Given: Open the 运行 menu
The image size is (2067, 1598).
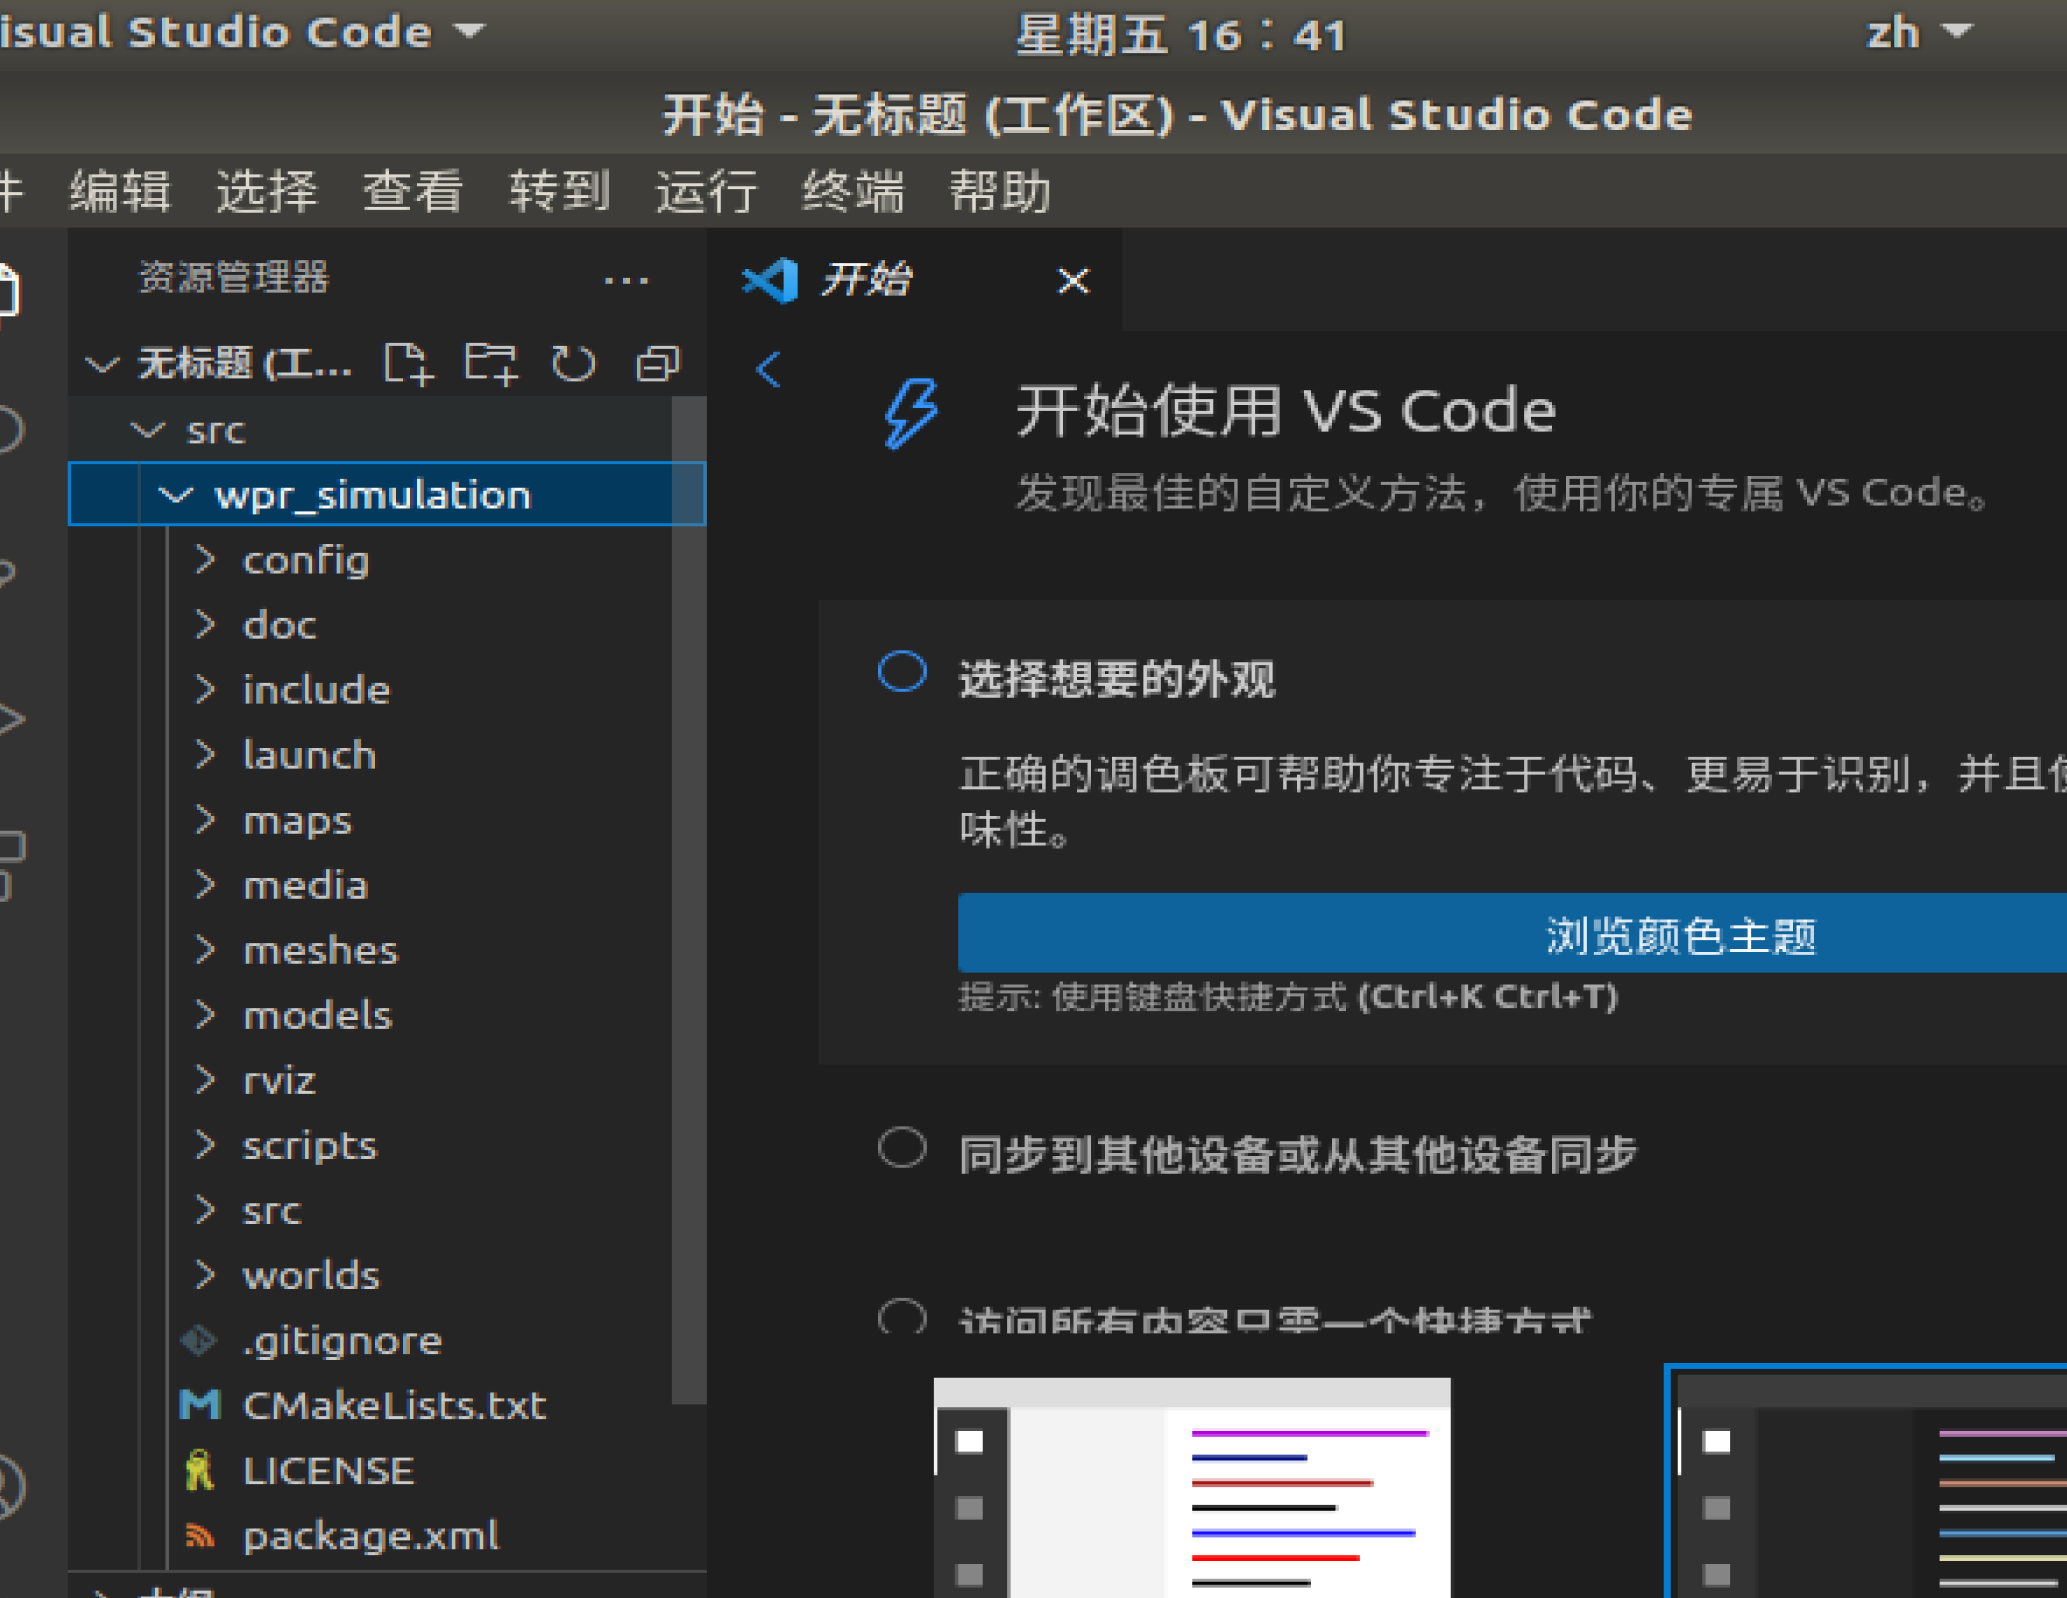Looking at the screenshot, I should tap(707, 191).
